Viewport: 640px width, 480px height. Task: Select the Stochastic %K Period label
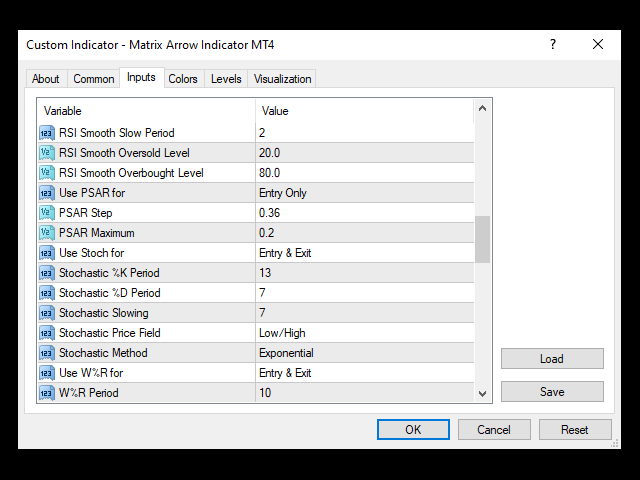[109, 273]
